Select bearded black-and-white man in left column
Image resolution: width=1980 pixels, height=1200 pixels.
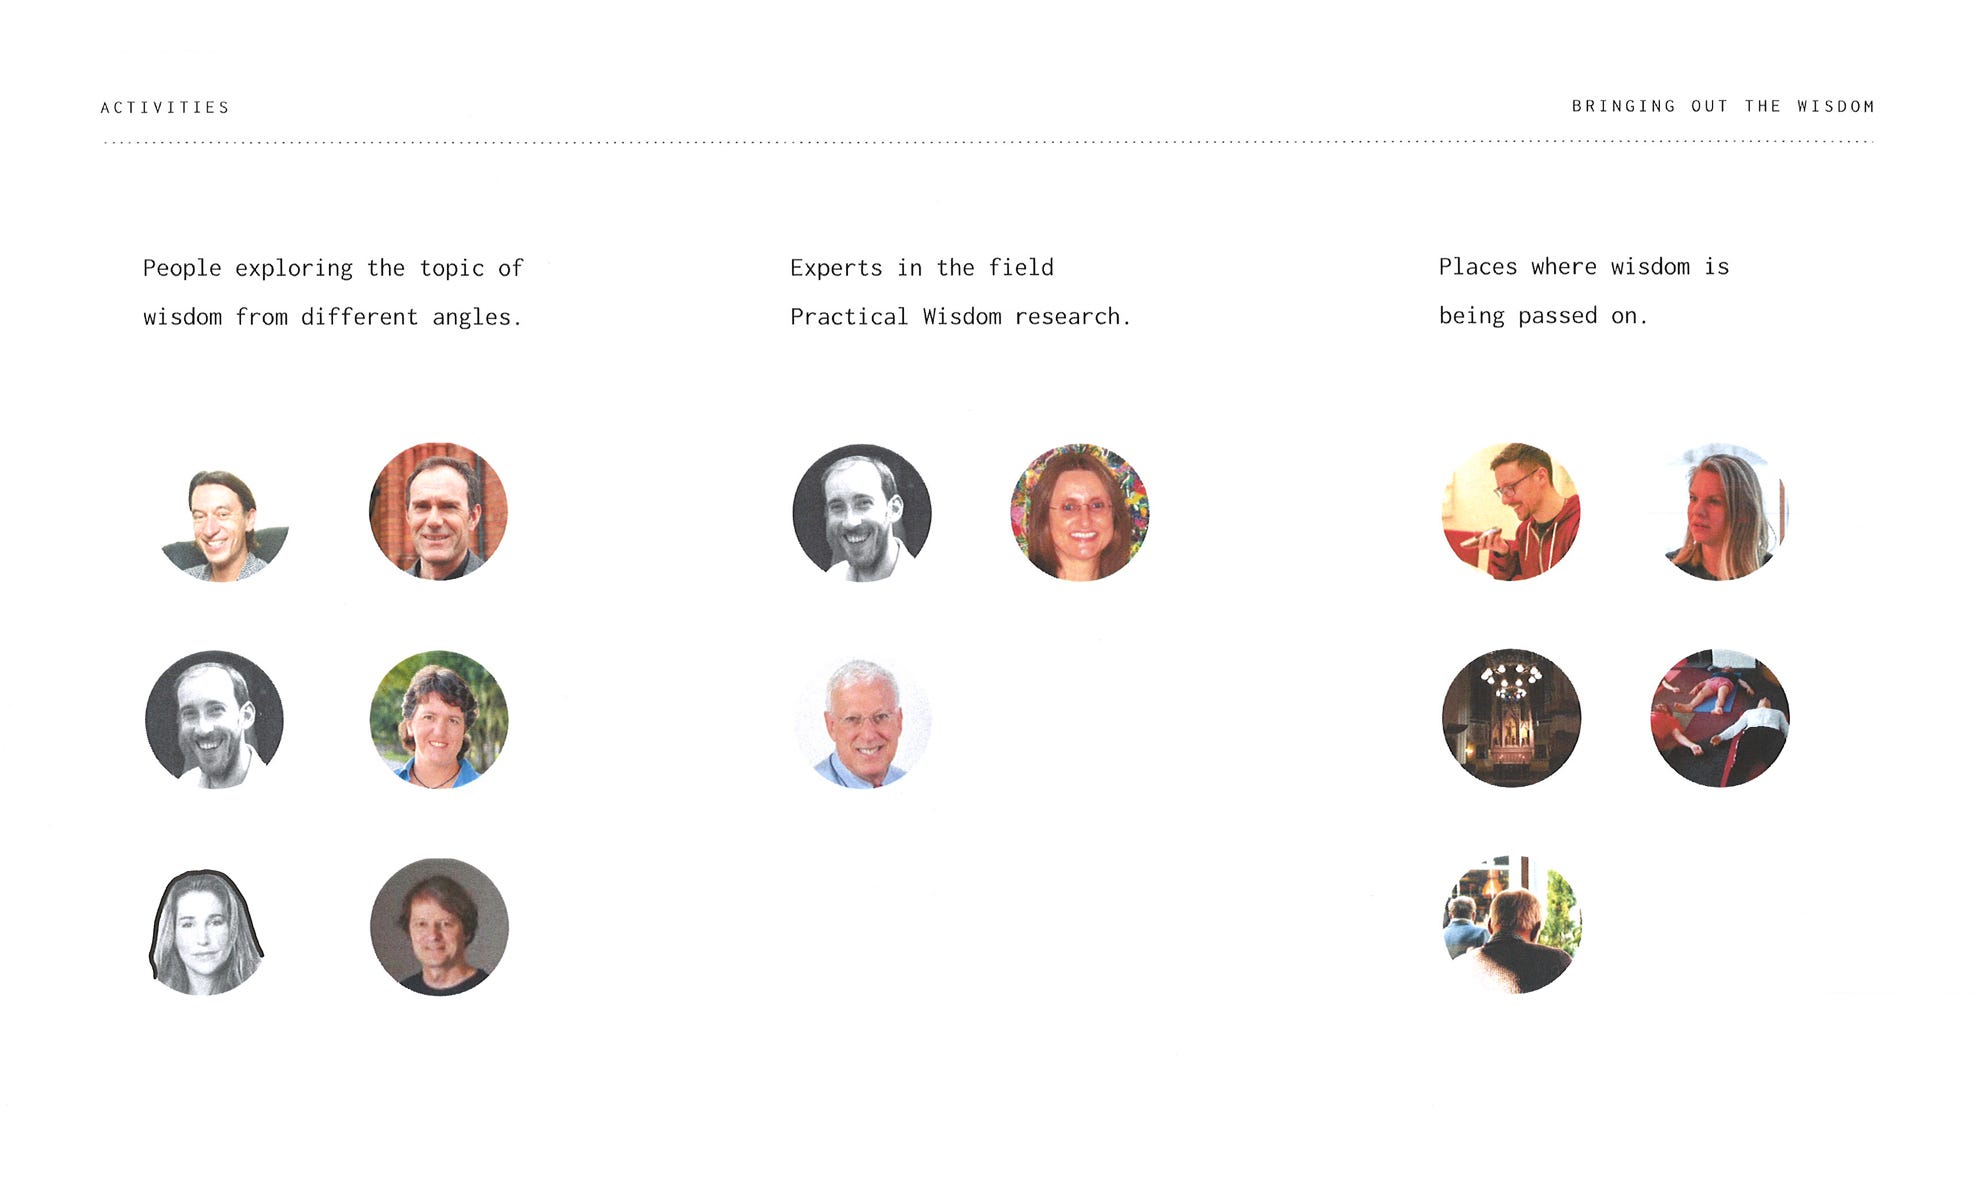[x=214, y=719]
